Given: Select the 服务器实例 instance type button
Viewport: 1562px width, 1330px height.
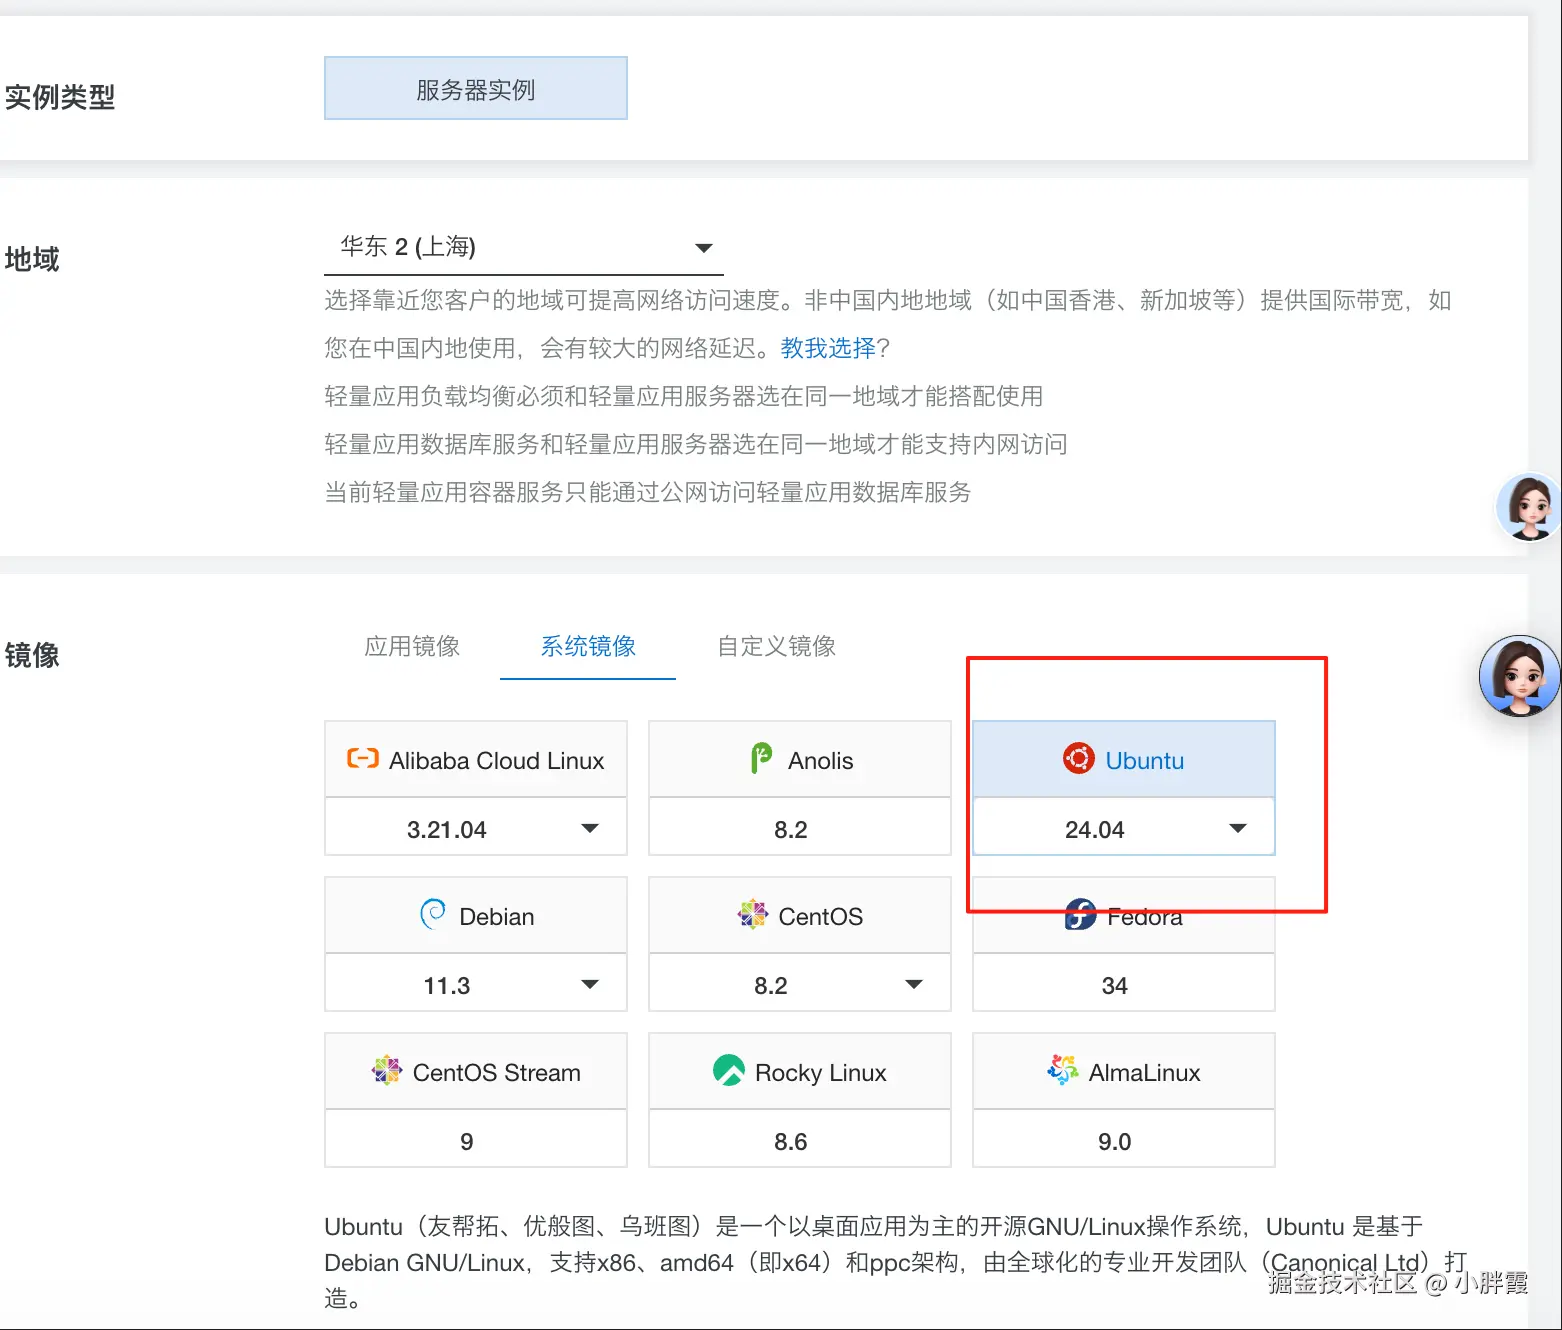Looking at the screenshot, I should 476,89.
